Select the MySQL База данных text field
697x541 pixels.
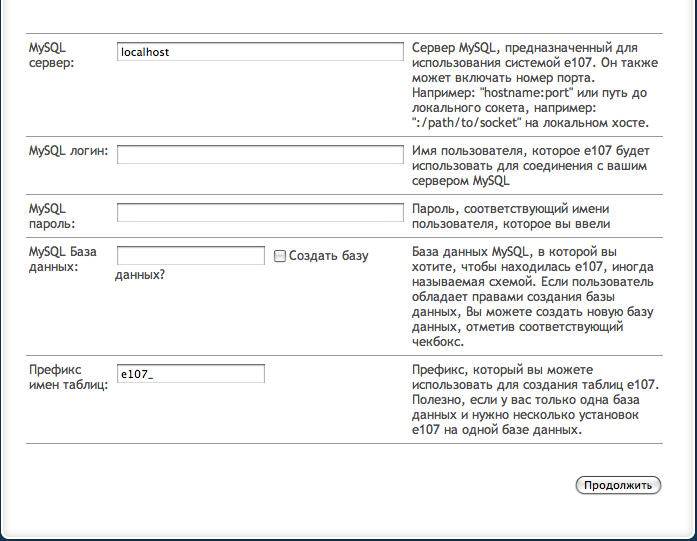190,256
